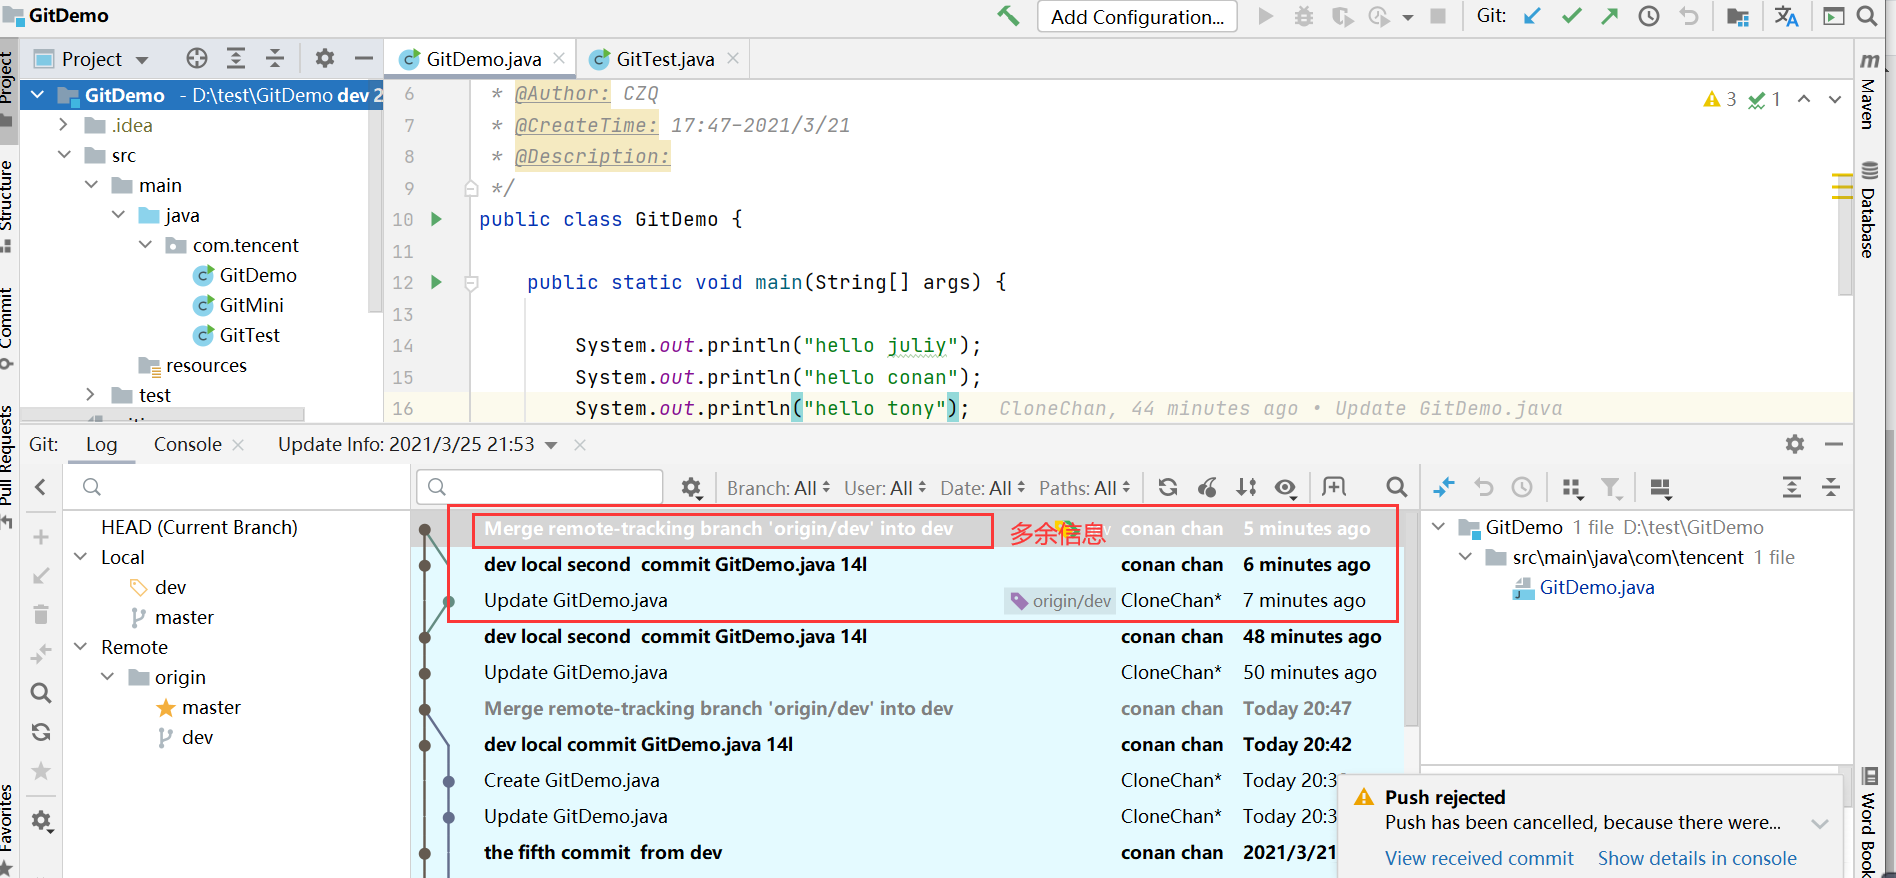Click Group By icon in changes pane
The height and width of the screenshot is (878, 1896).
point(1572,487)
